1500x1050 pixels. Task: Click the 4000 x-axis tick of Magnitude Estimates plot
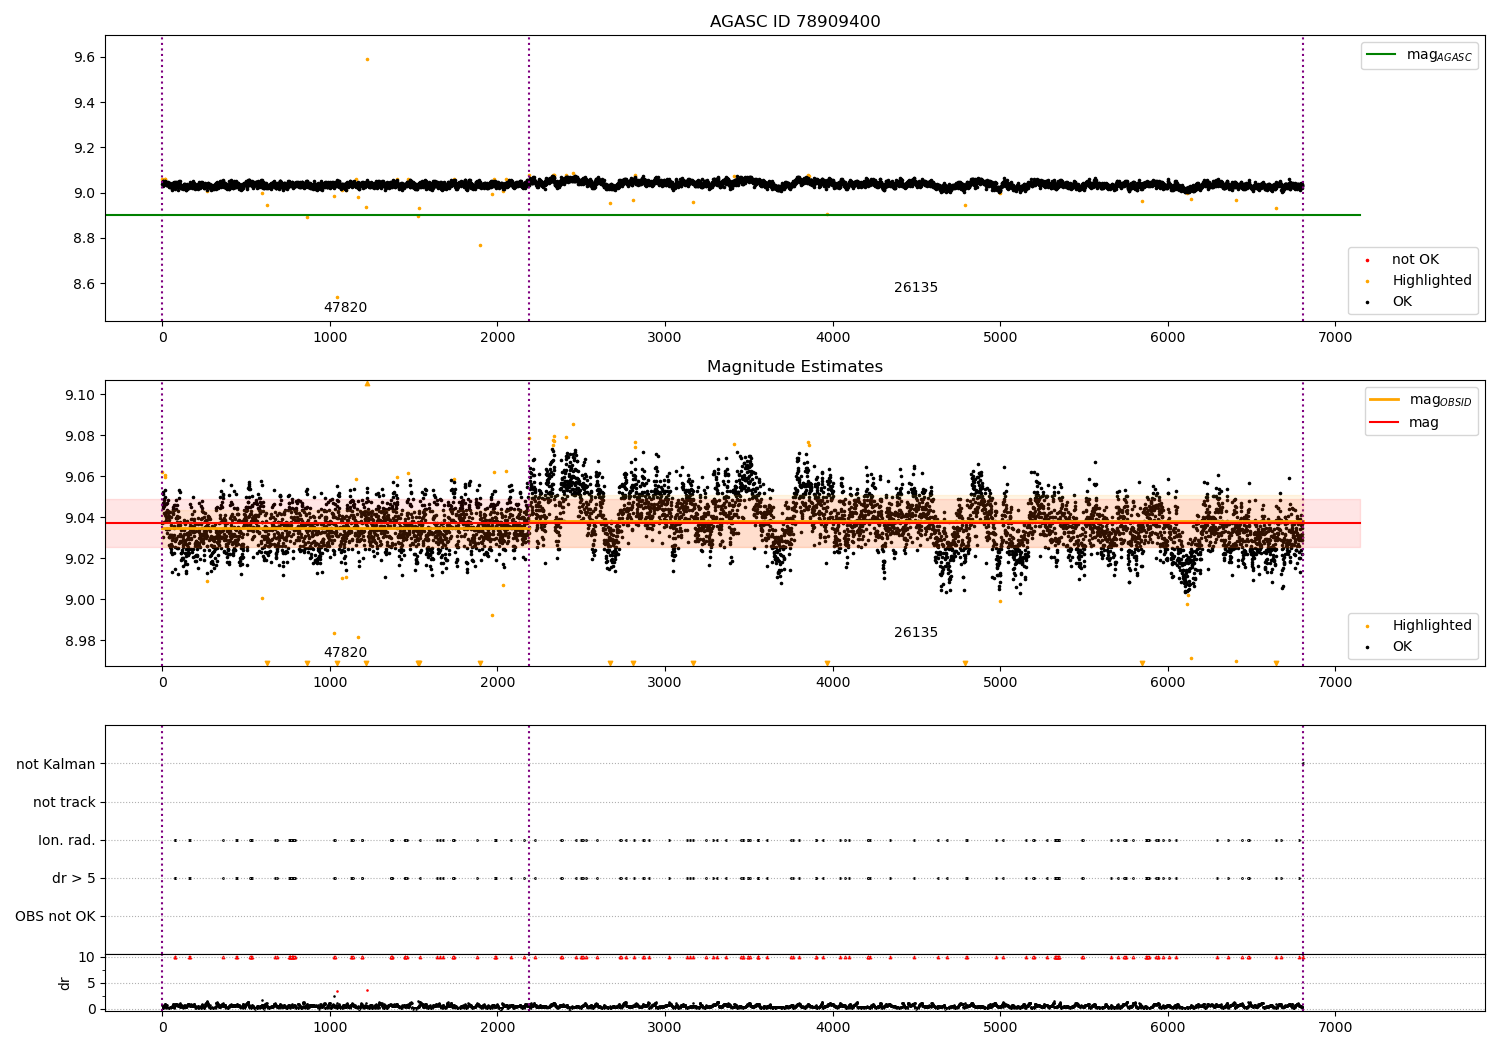point(832,683)
